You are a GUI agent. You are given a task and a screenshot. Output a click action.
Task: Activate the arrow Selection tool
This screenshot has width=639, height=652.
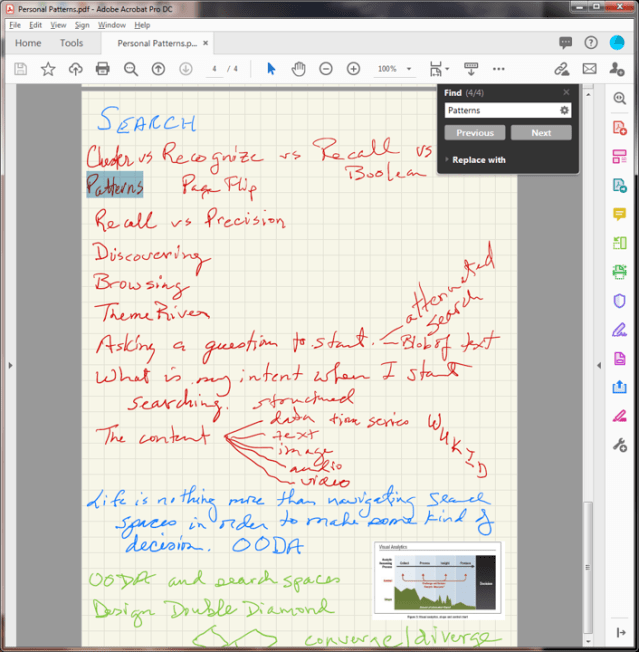(x=271, y=69)
